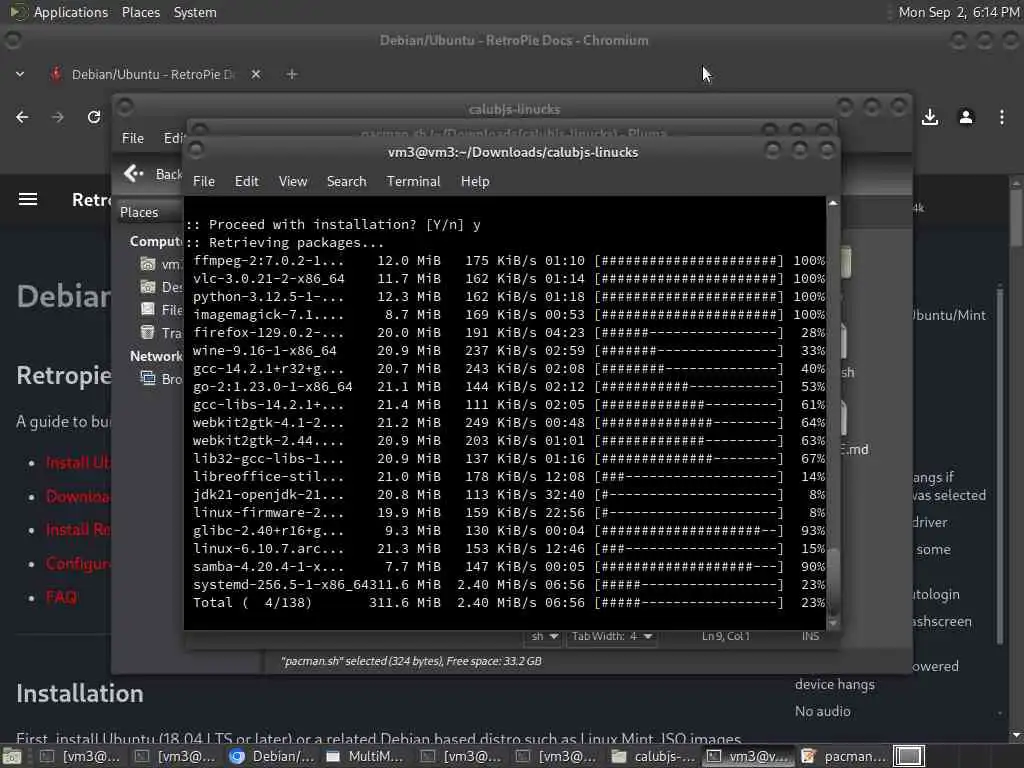This screenshot has width=1024, height=768.
Task: Click the firefox-129.0.2 download row
Action: click(508, 332)
